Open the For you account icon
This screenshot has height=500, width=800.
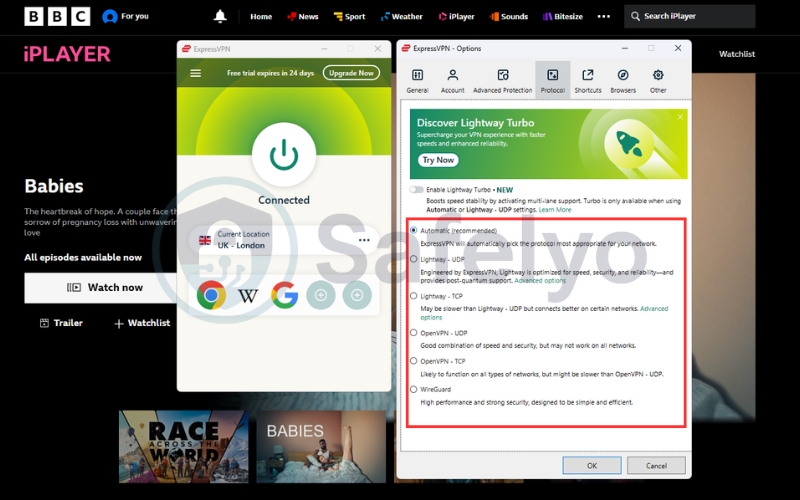click(x=110, y=16)
